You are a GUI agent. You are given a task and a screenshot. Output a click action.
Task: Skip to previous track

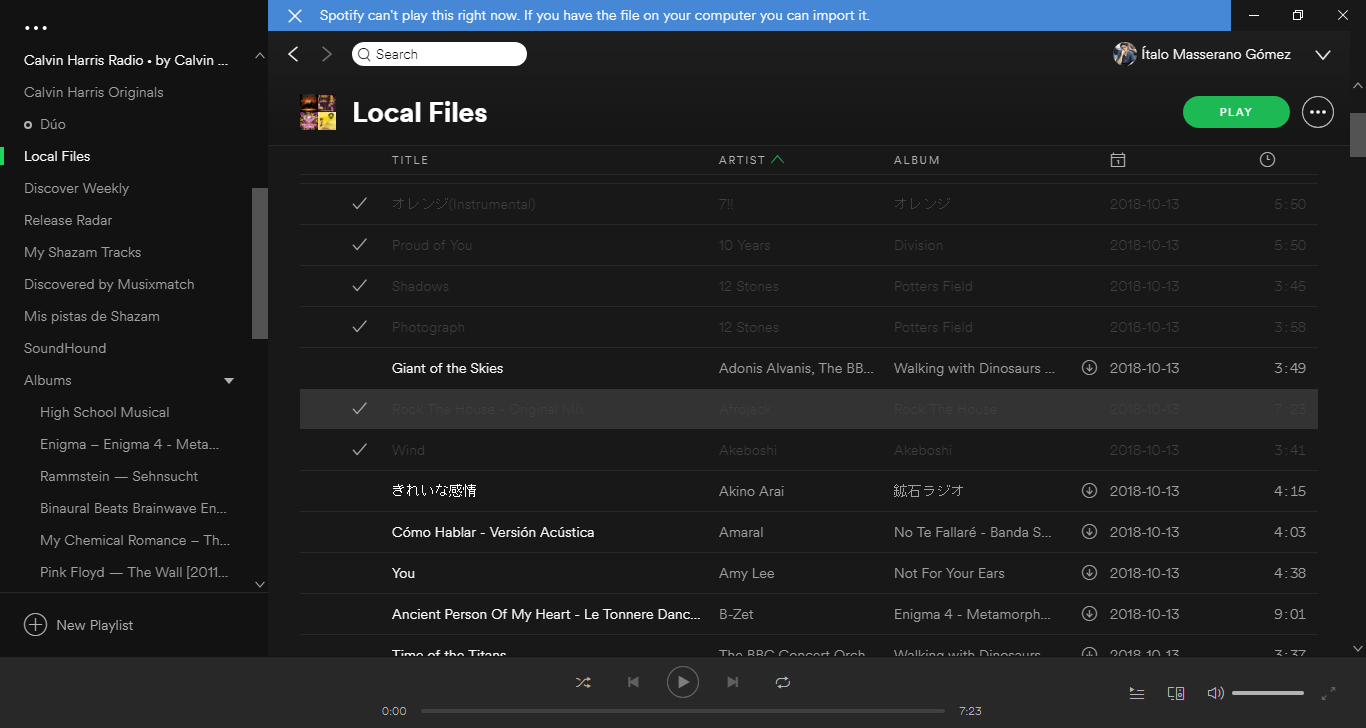tap(633, 682)
